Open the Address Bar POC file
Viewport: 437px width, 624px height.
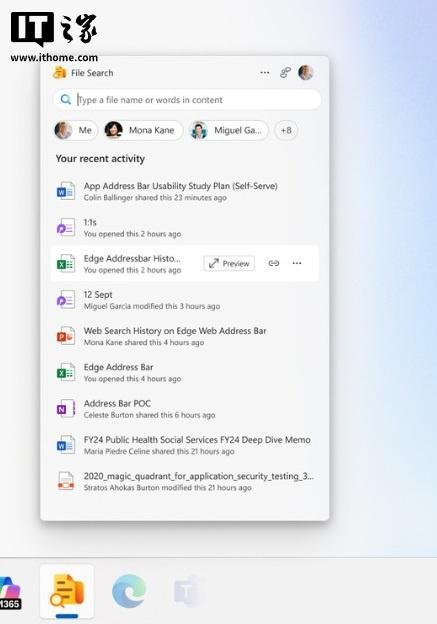[x=117, y=403]
